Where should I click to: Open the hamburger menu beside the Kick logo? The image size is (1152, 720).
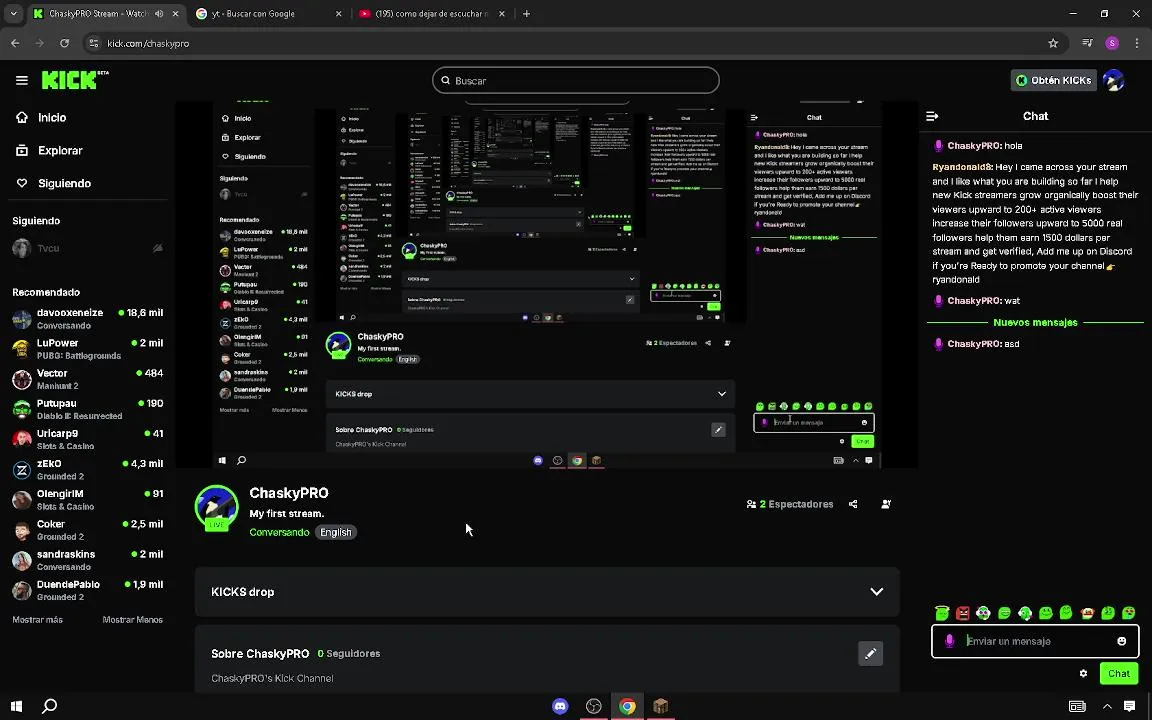point(21,80)
